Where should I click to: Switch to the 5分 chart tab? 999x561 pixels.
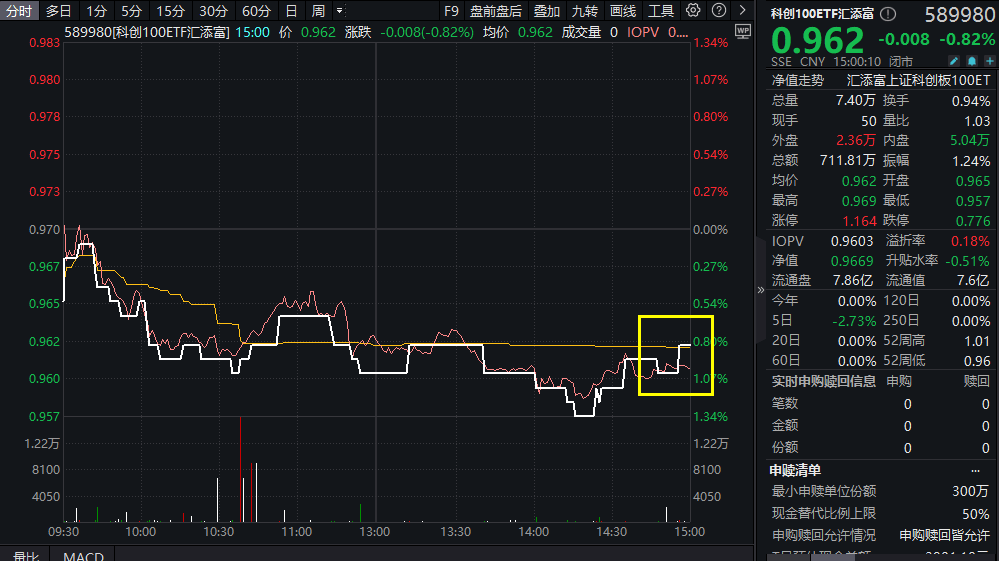131,11
